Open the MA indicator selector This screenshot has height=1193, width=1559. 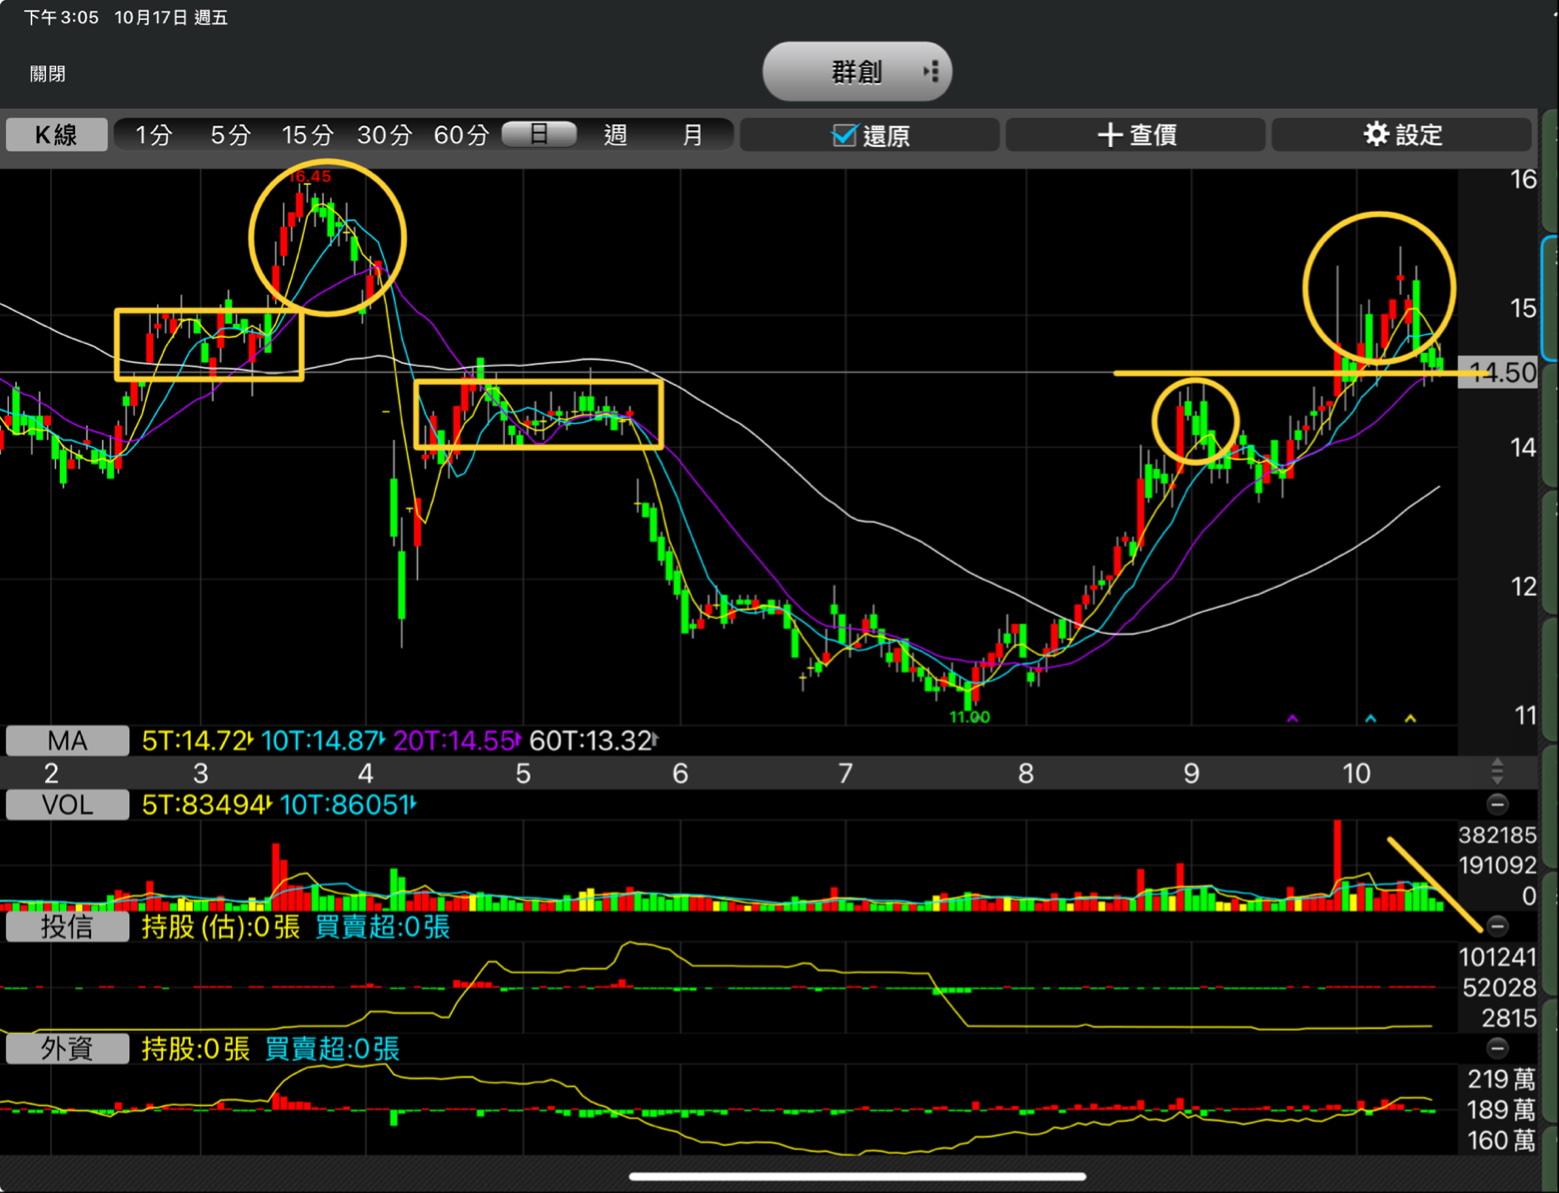(67, 741)
